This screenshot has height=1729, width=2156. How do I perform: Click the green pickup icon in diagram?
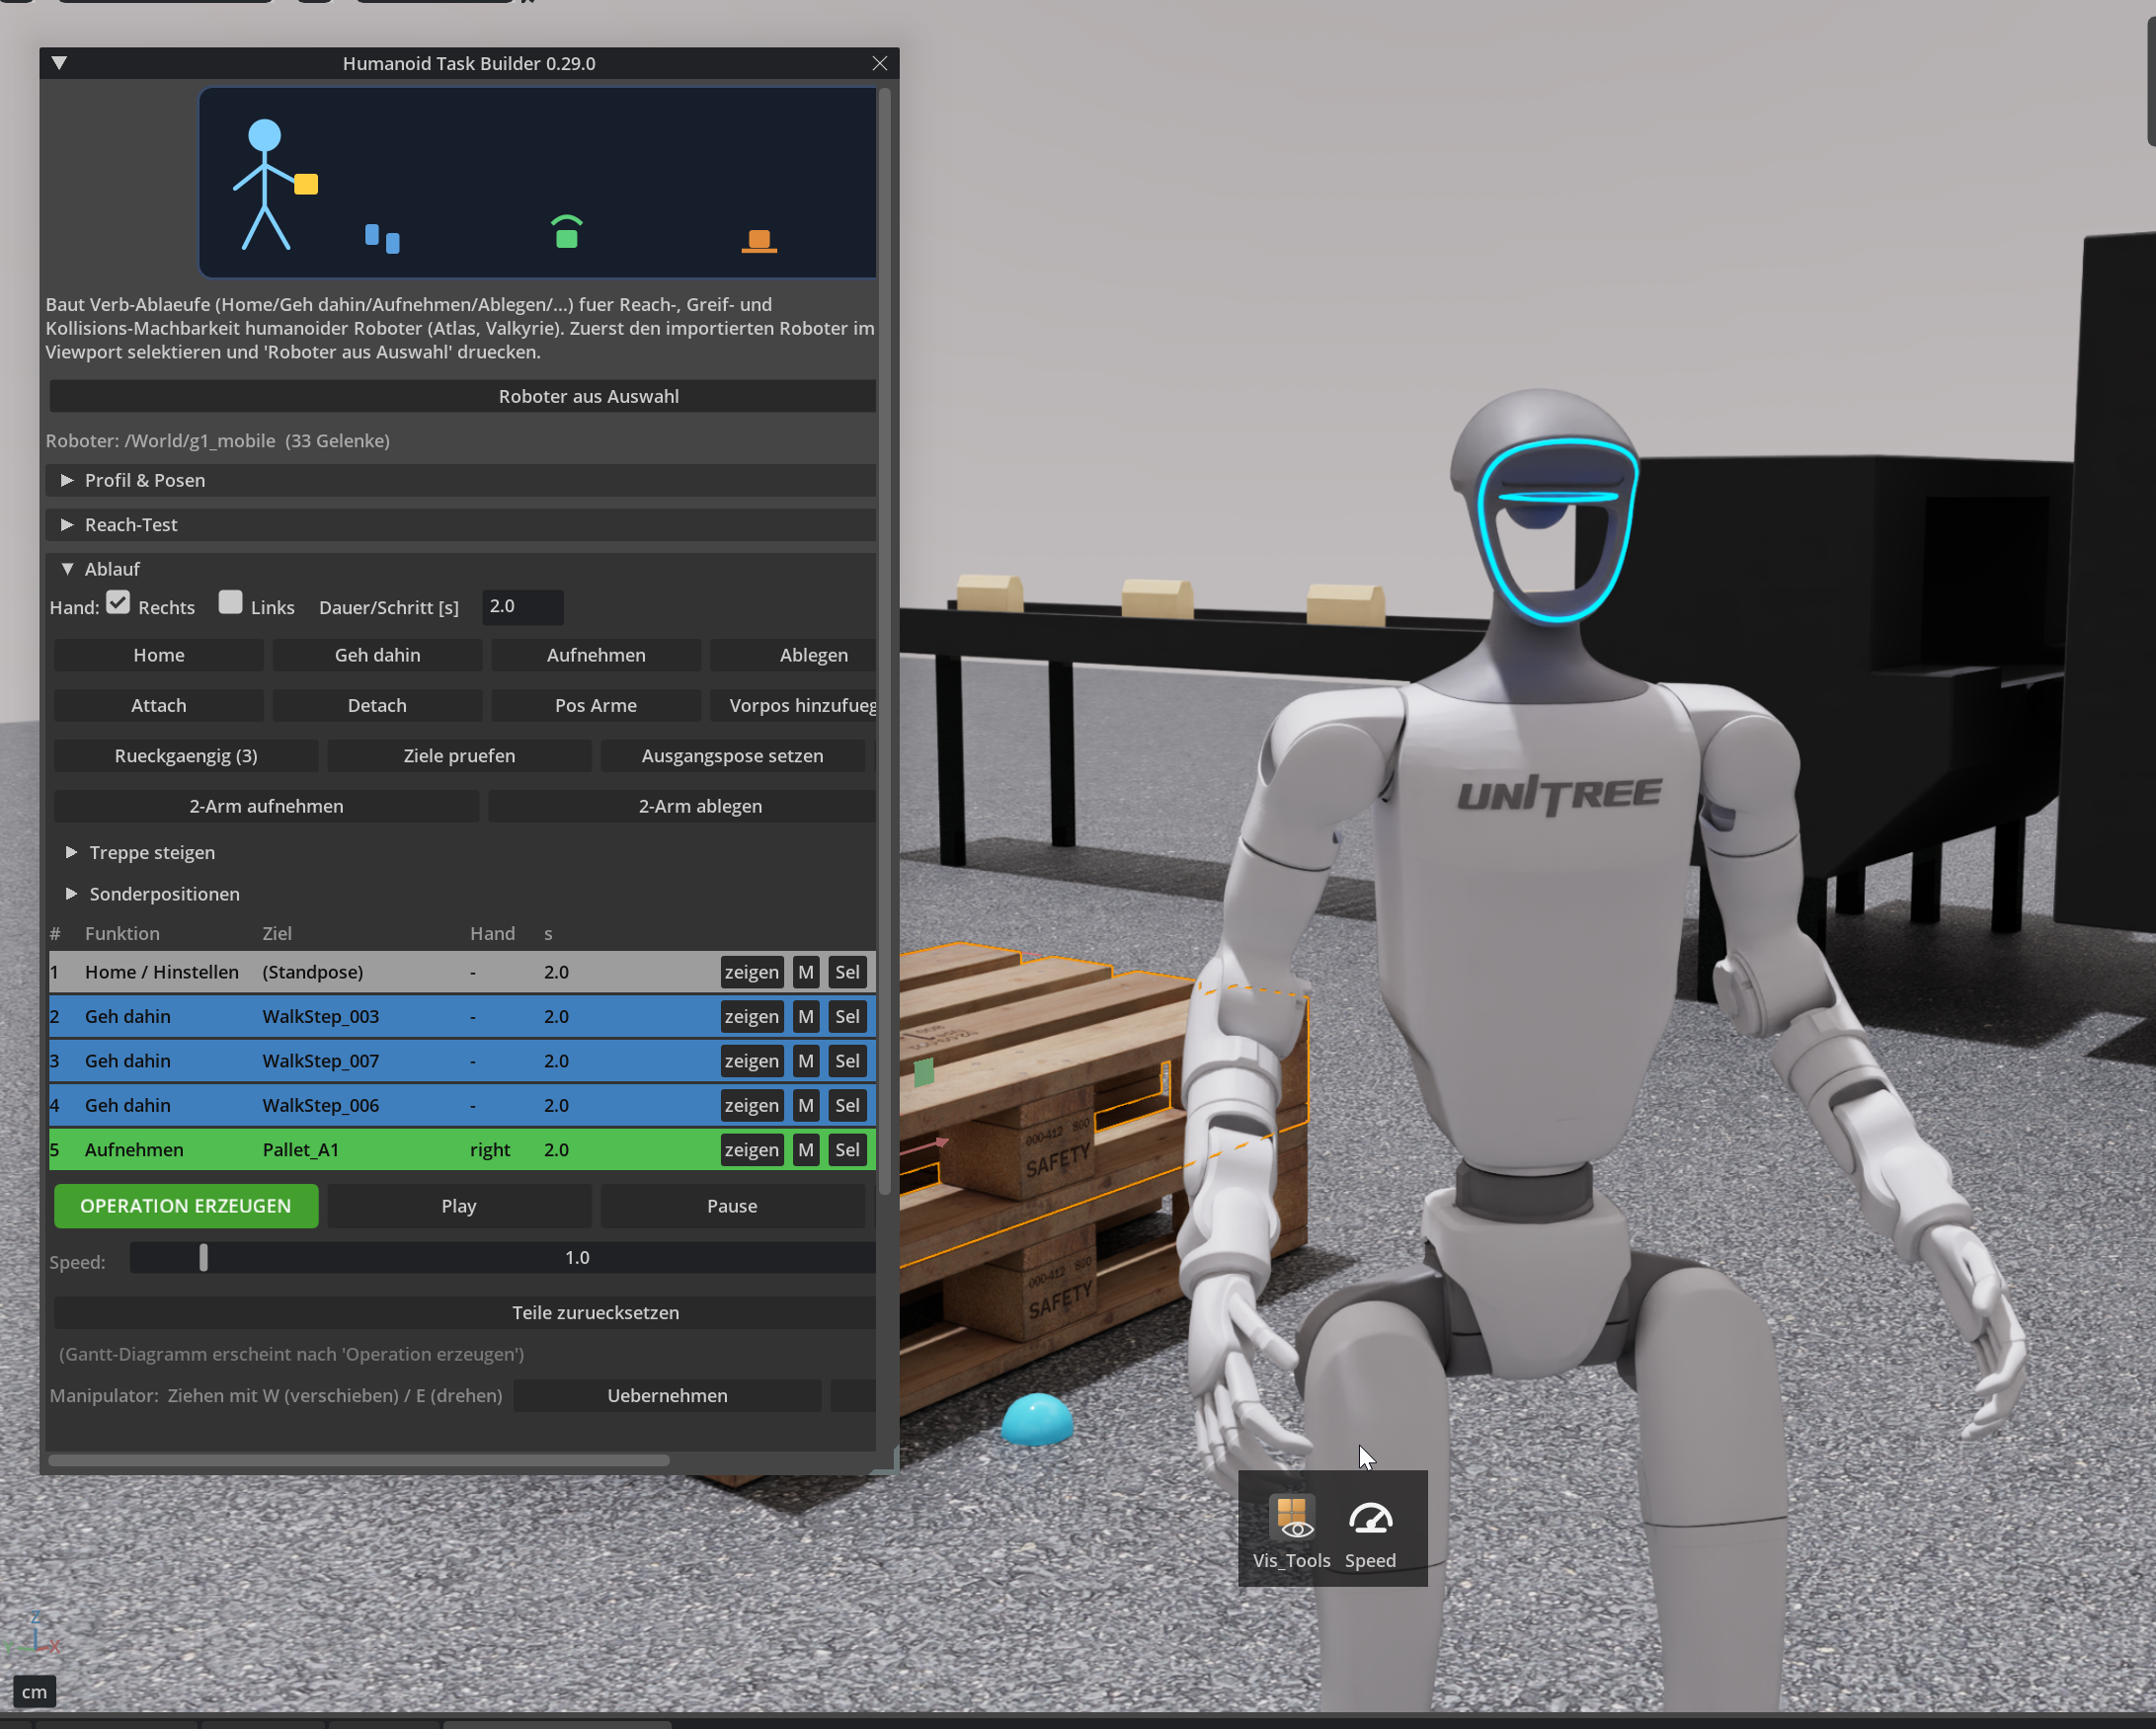(567, 231)
